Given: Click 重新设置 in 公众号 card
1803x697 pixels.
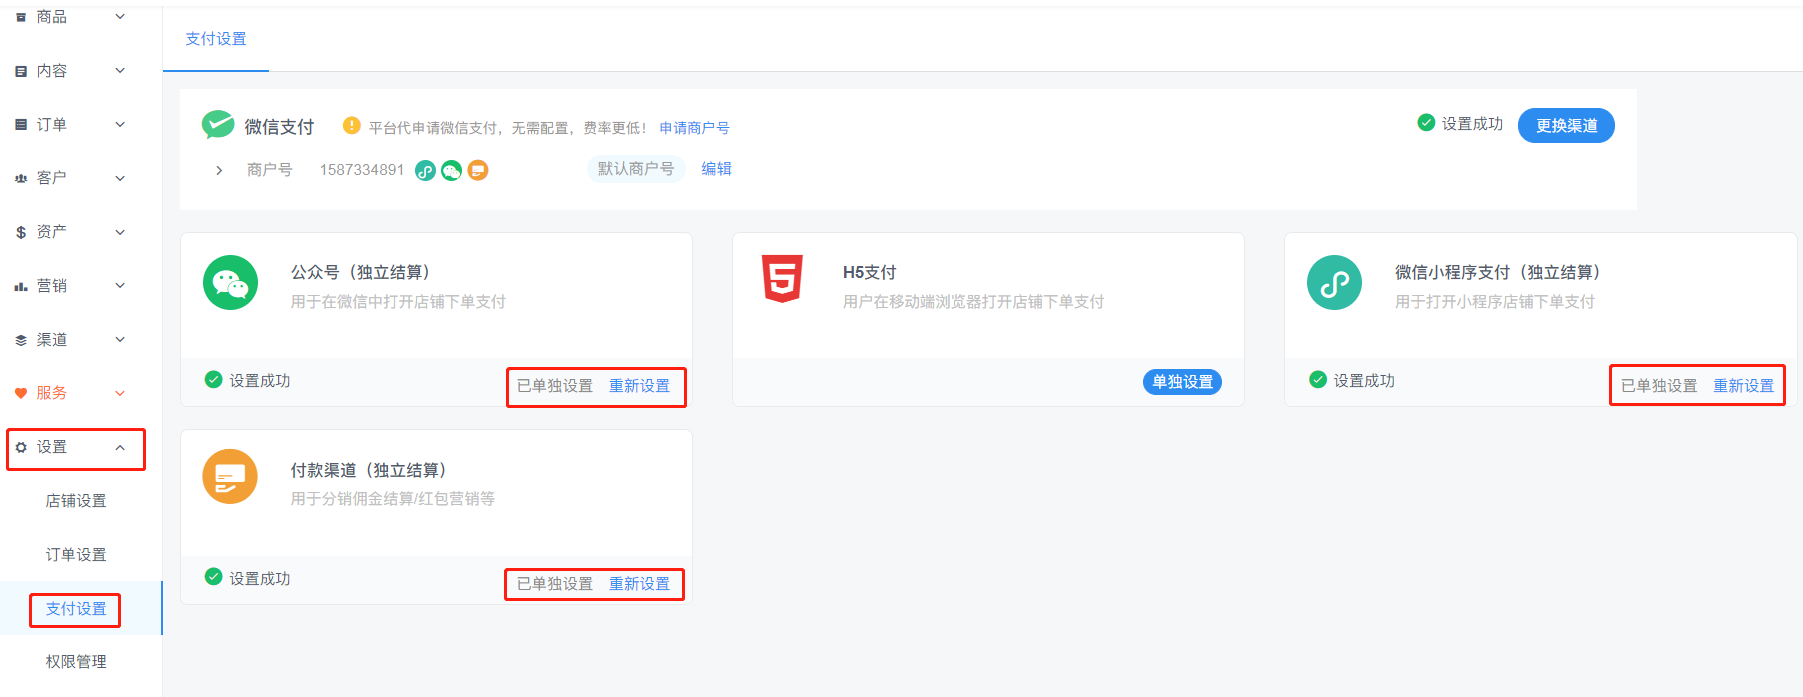Looking at the screenshot, I should click(x=639, y=386).
